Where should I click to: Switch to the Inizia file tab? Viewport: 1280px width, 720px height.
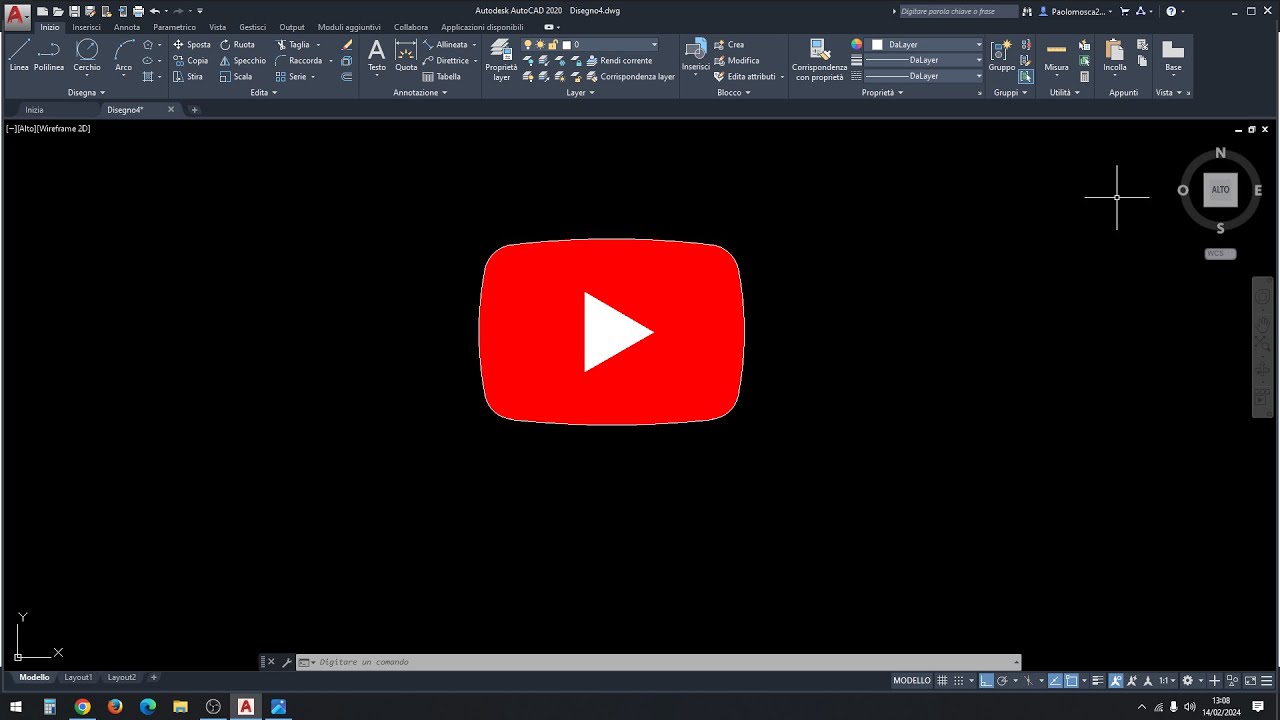point(35,110)
